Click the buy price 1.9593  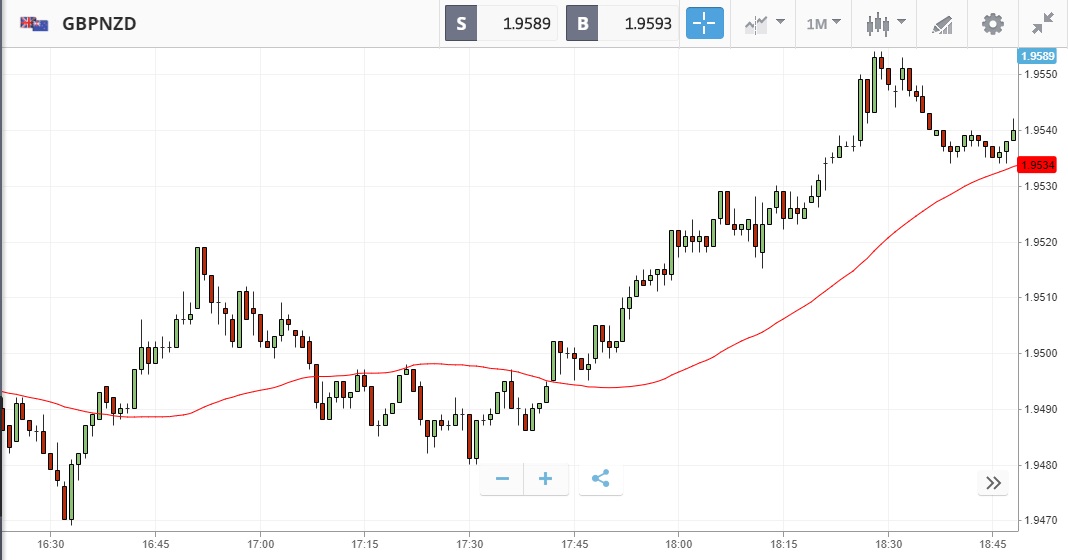pyautogui.click(x=624, y=23)
